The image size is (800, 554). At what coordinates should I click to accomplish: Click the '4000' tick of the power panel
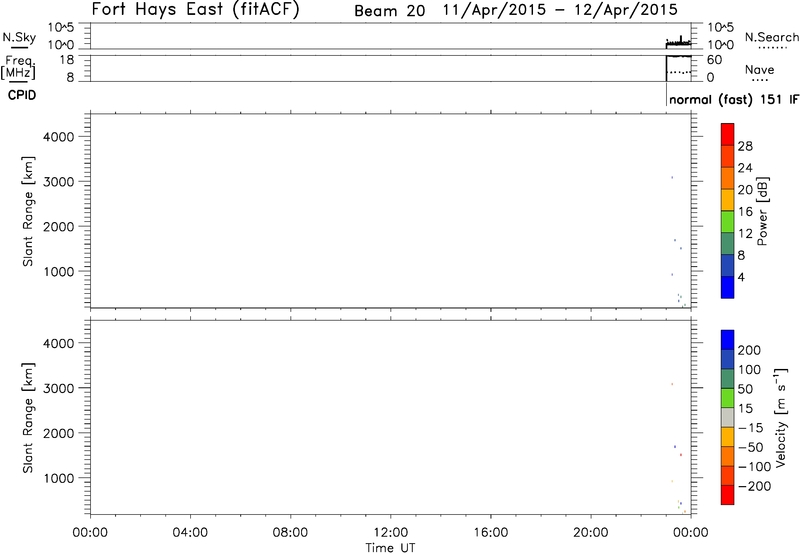click(59, 137)
